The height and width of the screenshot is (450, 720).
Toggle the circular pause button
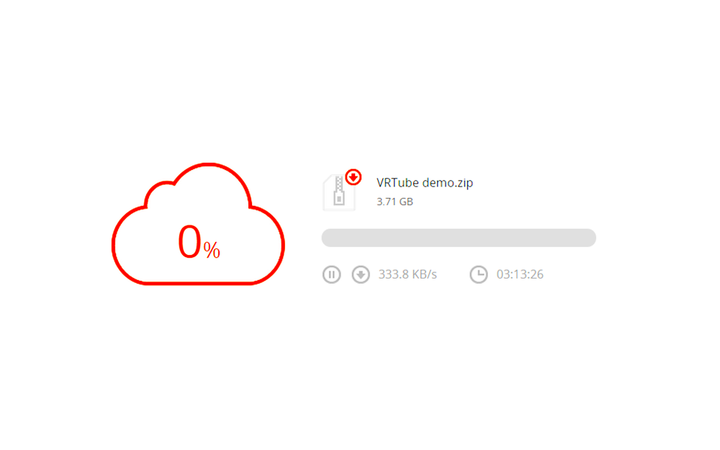331,275
